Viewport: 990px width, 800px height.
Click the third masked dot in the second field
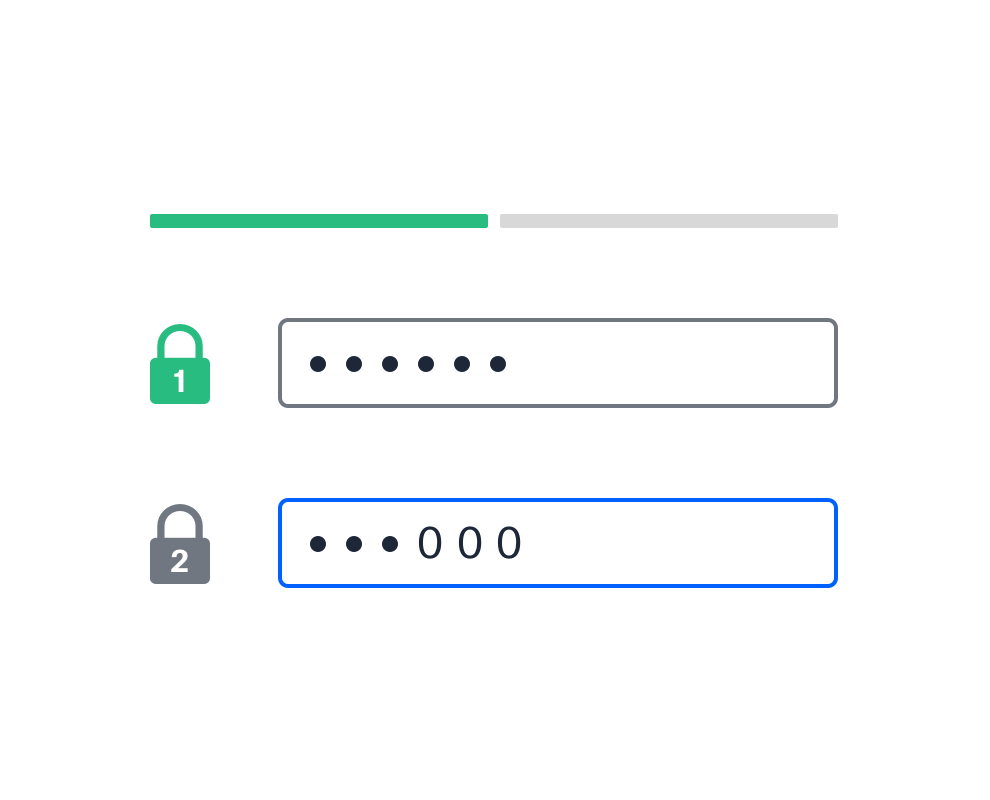(390, 544)
